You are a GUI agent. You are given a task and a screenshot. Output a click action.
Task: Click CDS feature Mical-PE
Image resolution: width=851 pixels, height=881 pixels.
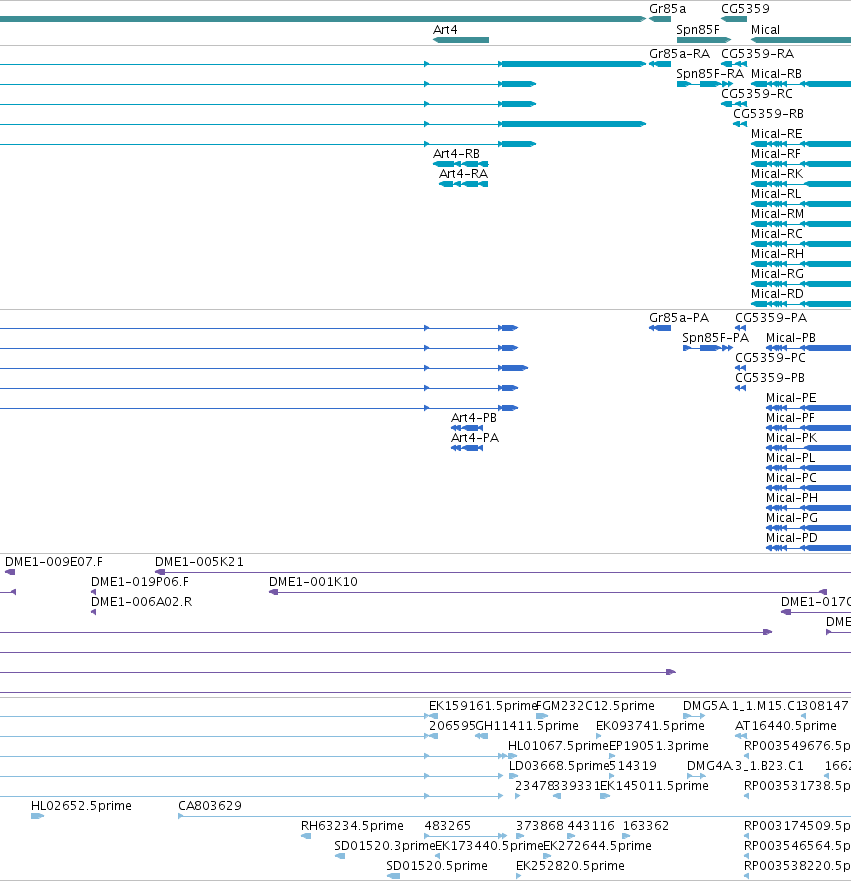[808, 408]
